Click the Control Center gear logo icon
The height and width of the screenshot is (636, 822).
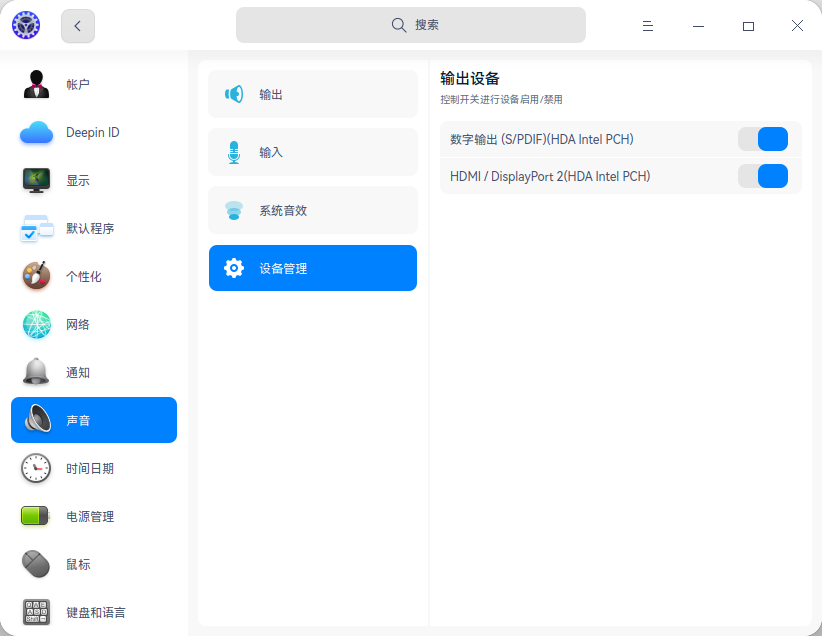[x=26, y=25]
